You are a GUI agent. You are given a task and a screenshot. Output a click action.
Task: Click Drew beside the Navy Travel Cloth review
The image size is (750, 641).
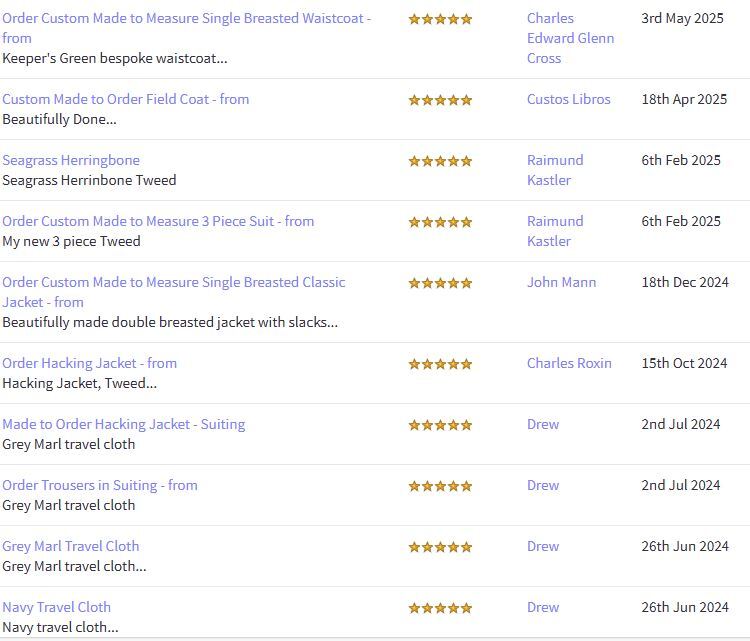[x=543, y=607]
